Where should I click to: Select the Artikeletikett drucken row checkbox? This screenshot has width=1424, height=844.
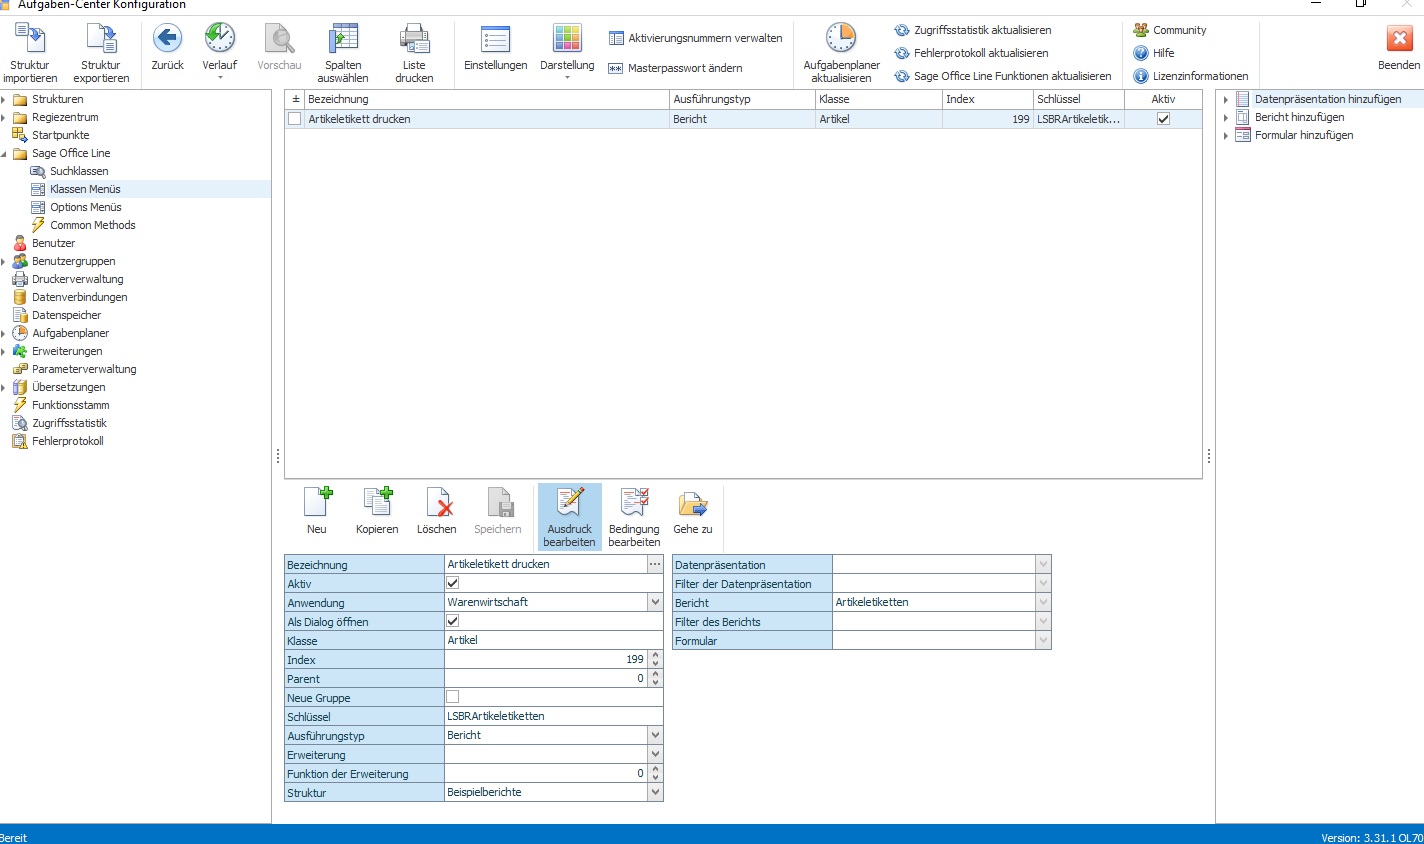click(294, 119)
